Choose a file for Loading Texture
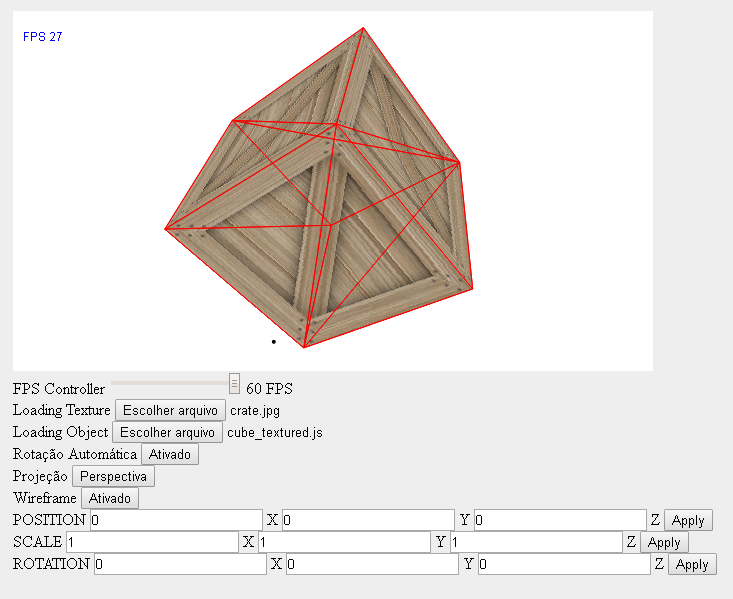The height and width of the screenshot is (599, 733). [171, 410]
